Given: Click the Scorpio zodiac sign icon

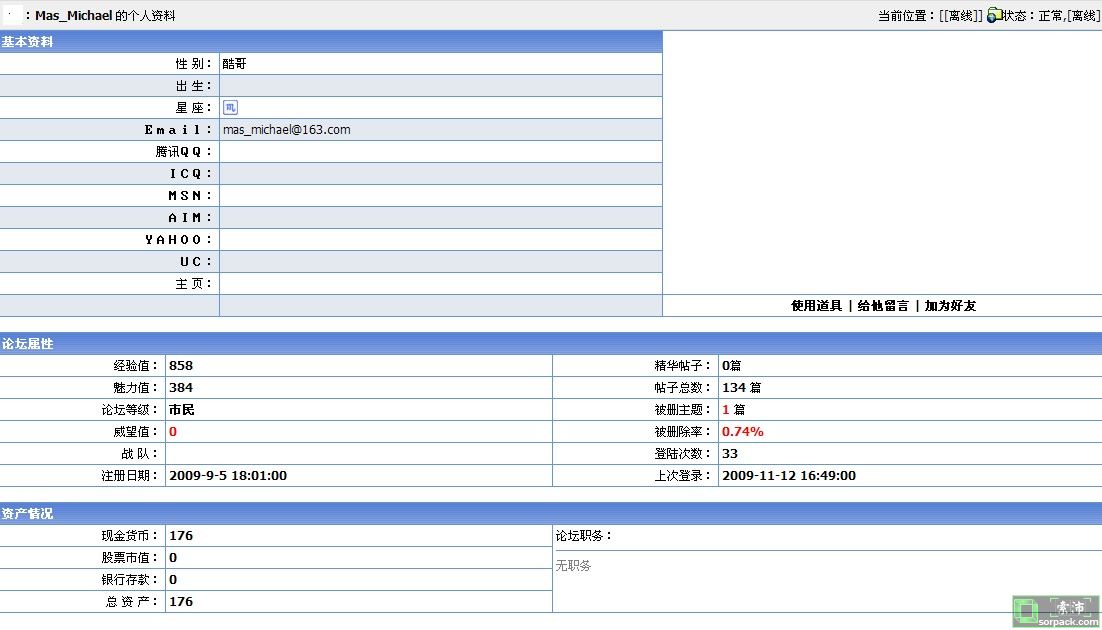Looking at the screenshot, I should [230, 108].
